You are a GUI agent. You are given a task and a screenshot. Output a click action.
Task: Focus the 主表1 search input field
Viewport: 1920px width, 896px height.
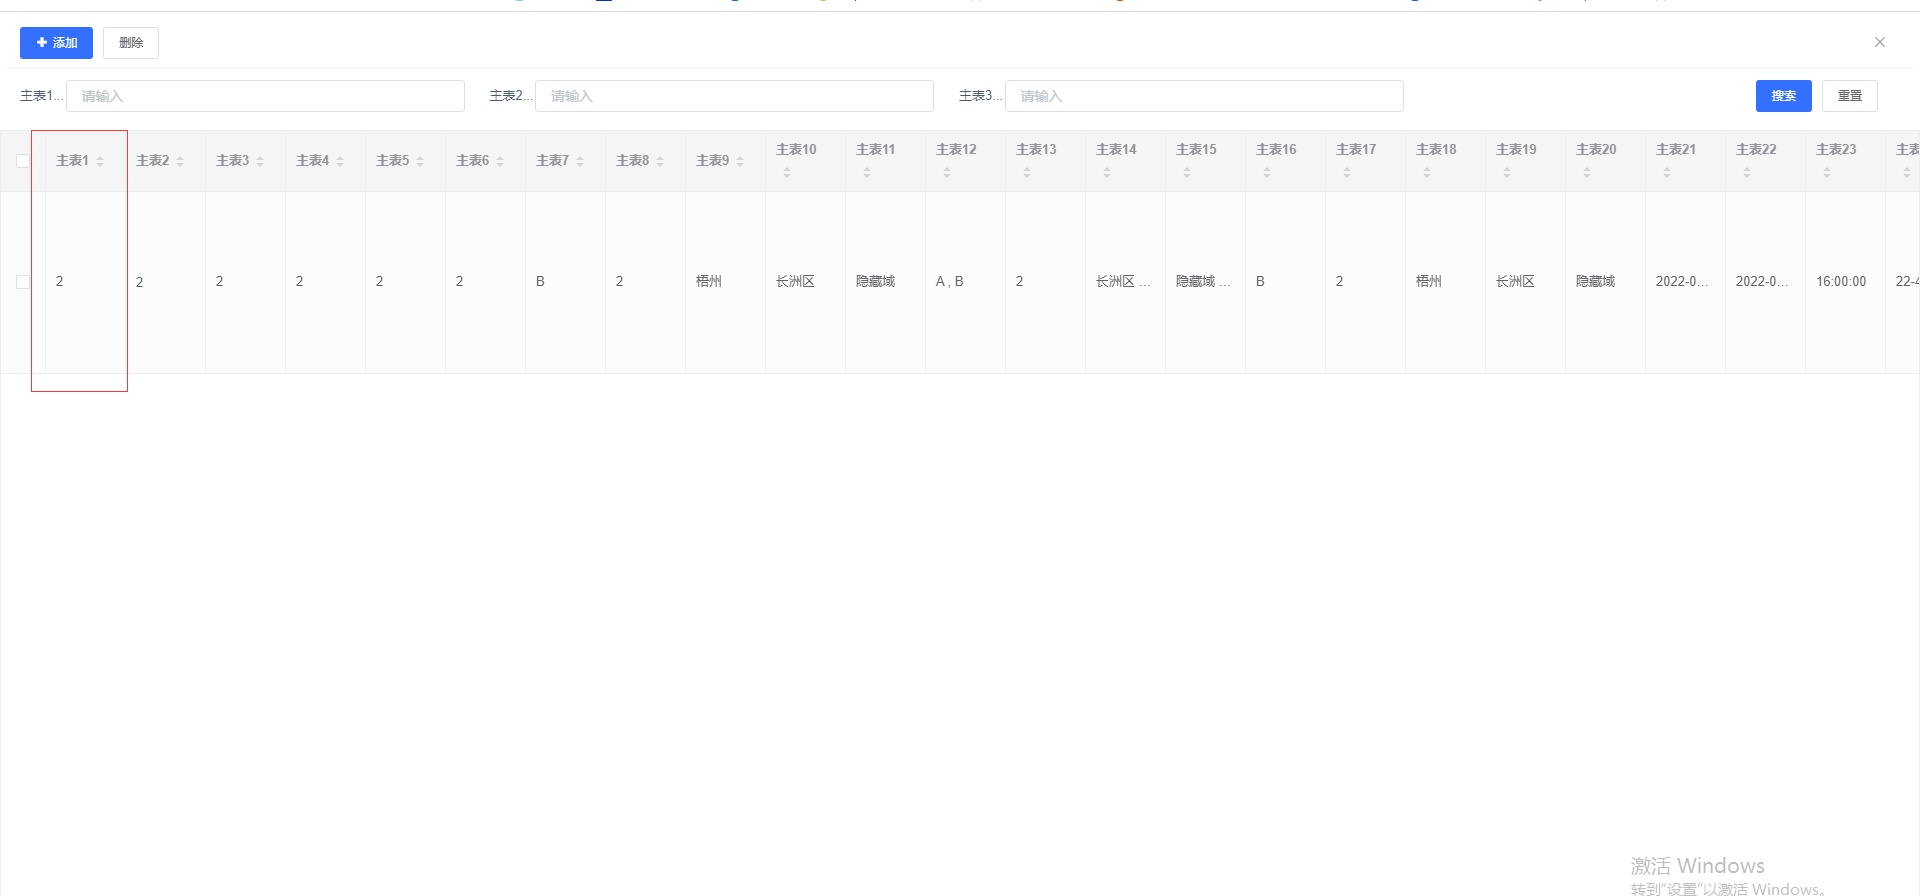[265, 96]
